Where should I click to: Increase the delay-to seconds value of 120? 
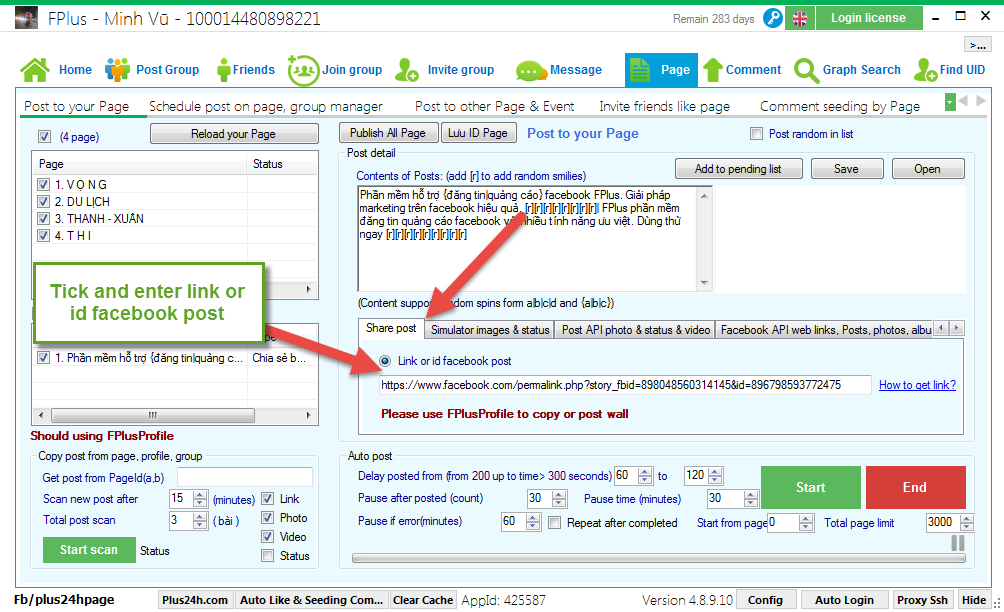(x=715, y=472)
